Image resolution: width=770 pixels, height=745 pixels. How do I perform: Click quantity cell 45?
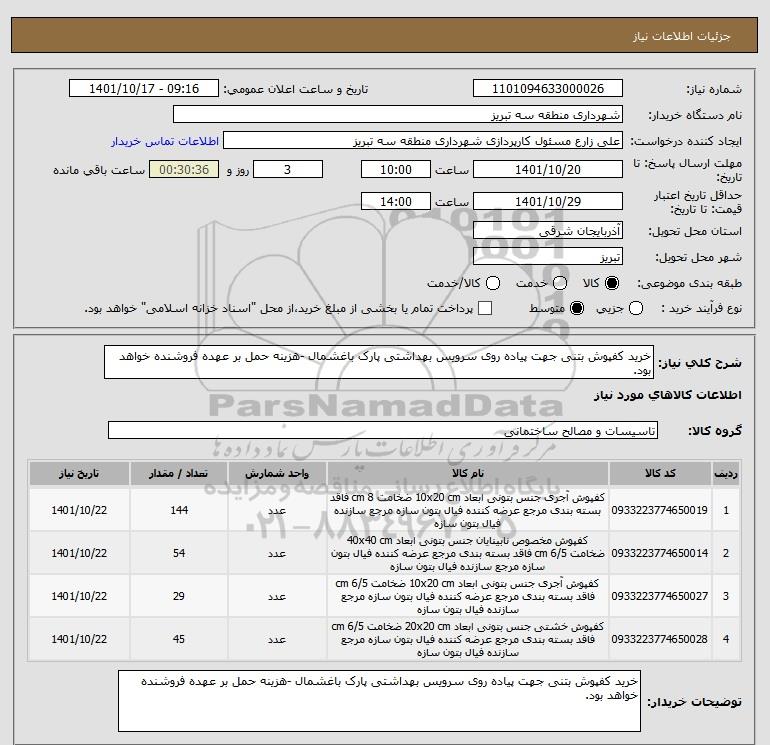(x=179, y=639)
